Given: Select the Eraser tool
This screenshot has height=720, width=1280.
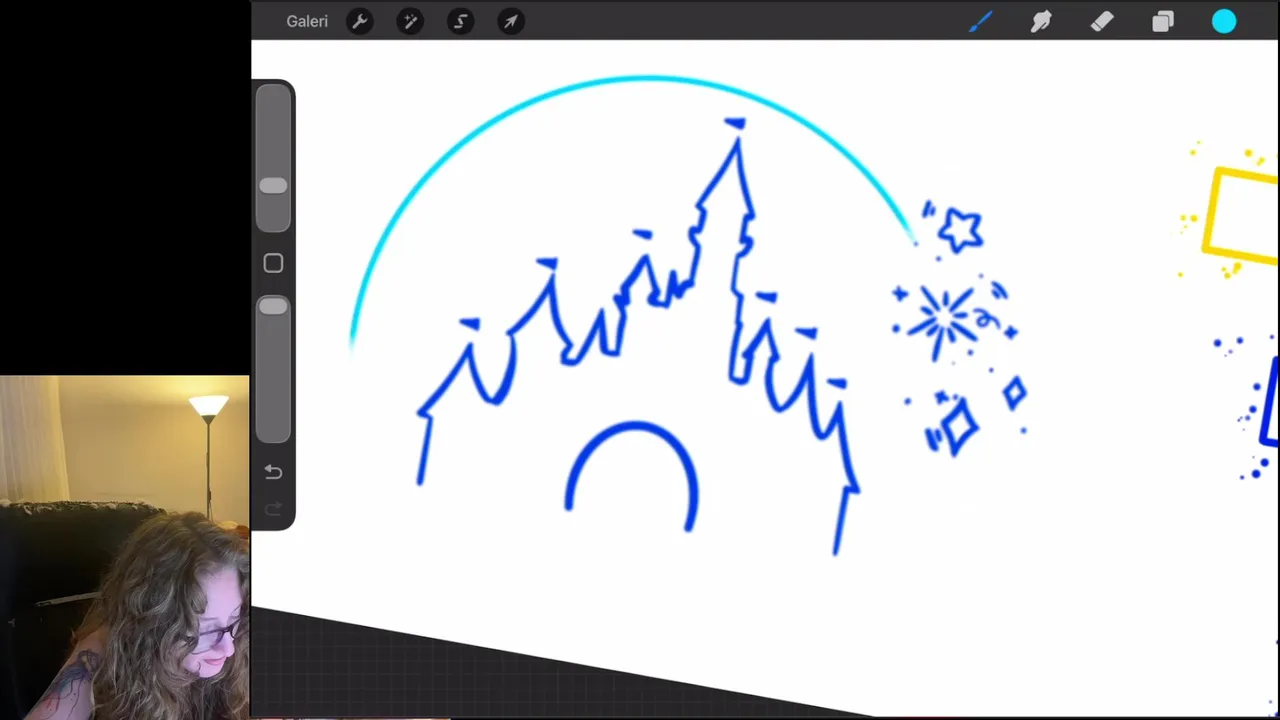Looking at the screenshot, I should tap(1102, 21).
